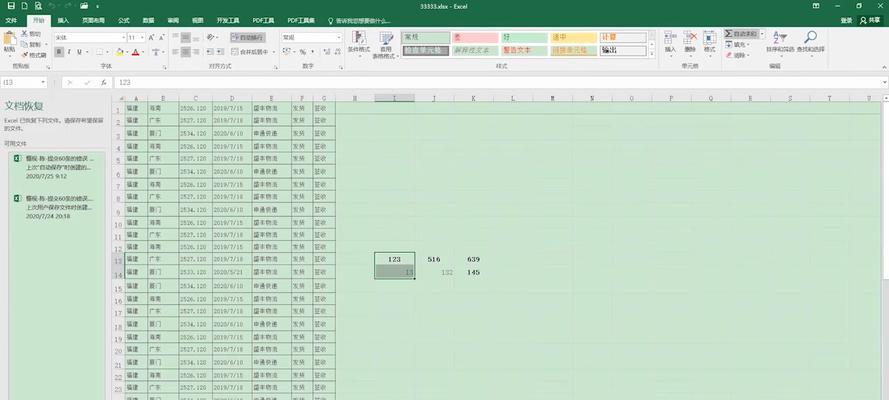Select cell containing 639

click(473, 259)
